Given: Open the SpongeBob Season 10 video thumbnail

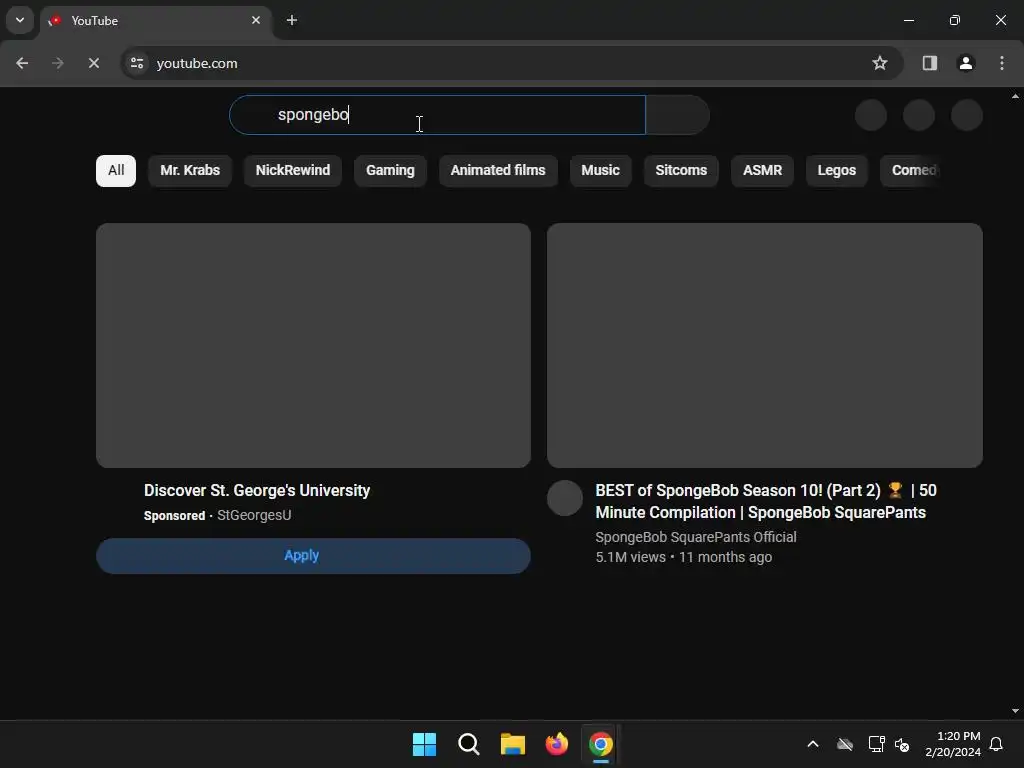Looking at the screenshot, I should [765, 345].
